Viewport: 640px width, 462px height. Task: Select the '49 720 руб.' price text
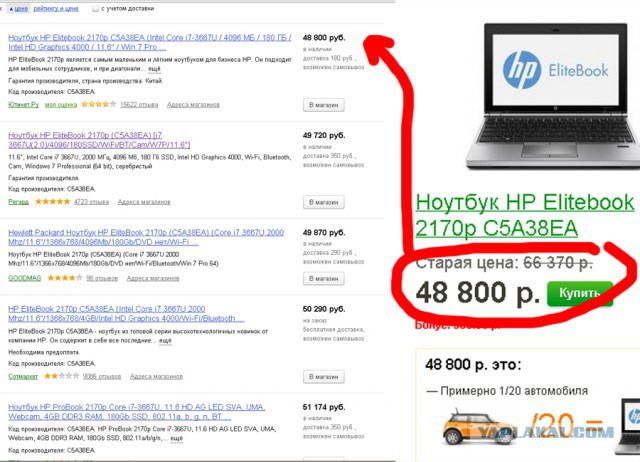pyautogui.click(x=324, y=135)
